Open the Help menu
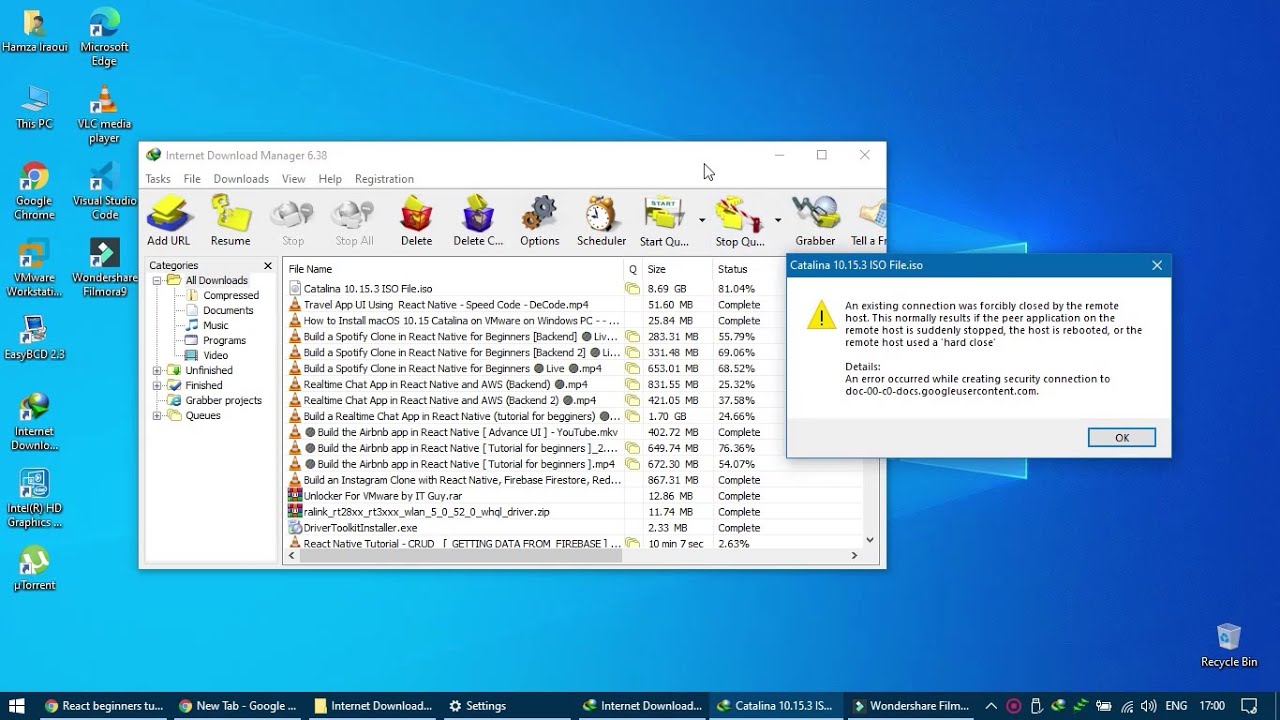1280x720 pixels. [330, 179]
